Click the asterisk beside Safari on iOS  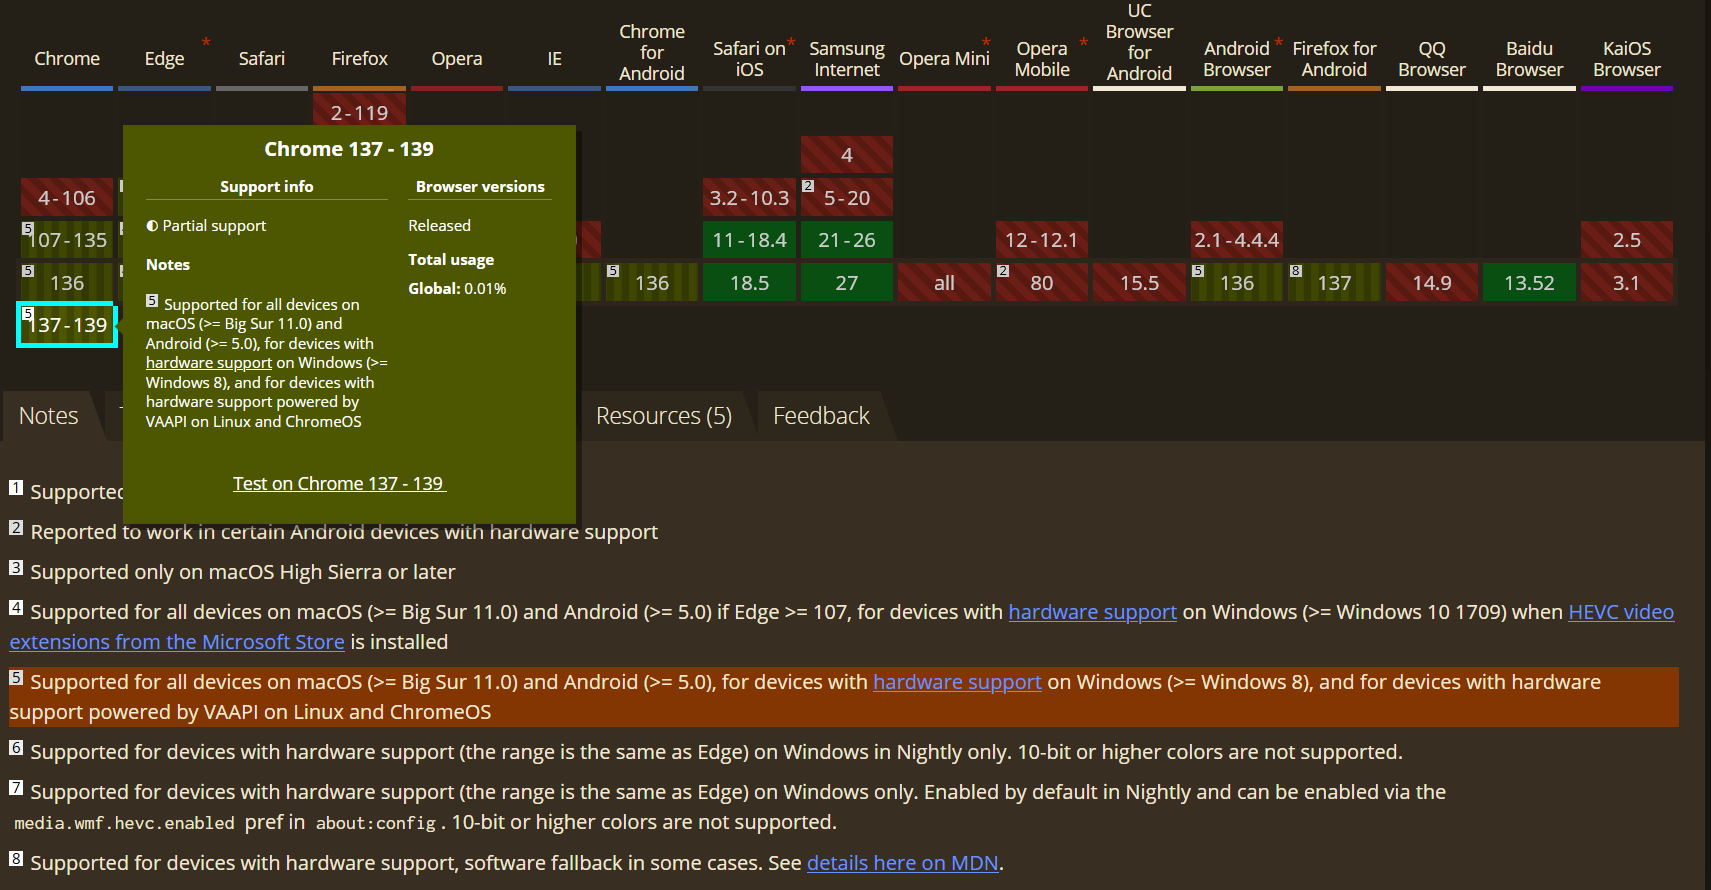click(791, 42)
